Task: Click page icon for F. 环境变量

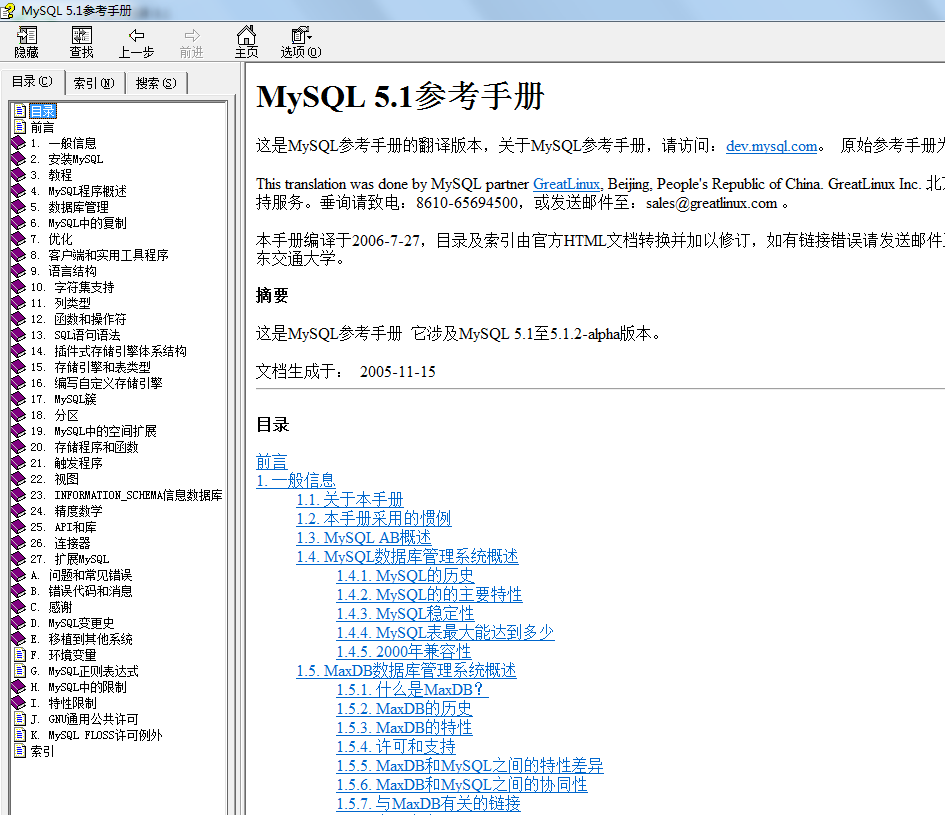Action: (20, 655)
